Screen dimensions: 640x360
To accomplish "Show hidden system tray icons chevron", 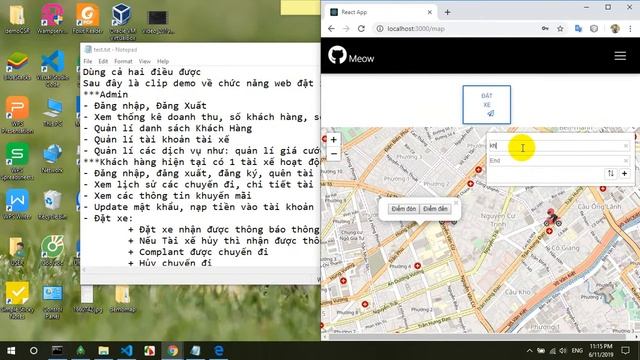I will click(529, 351).
